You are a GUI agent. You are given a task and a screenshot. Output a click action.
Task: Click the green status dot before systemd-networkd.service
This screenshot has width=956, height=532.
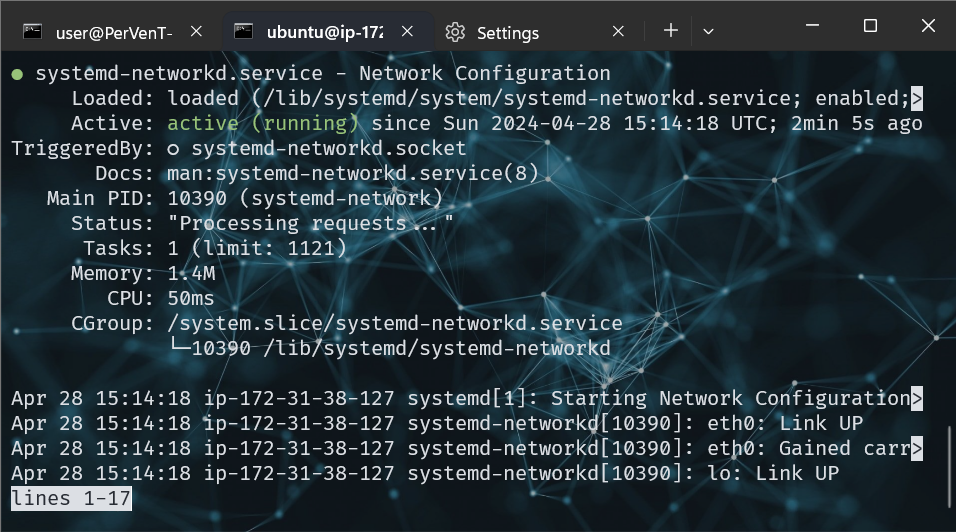click(x=17, y=74)
